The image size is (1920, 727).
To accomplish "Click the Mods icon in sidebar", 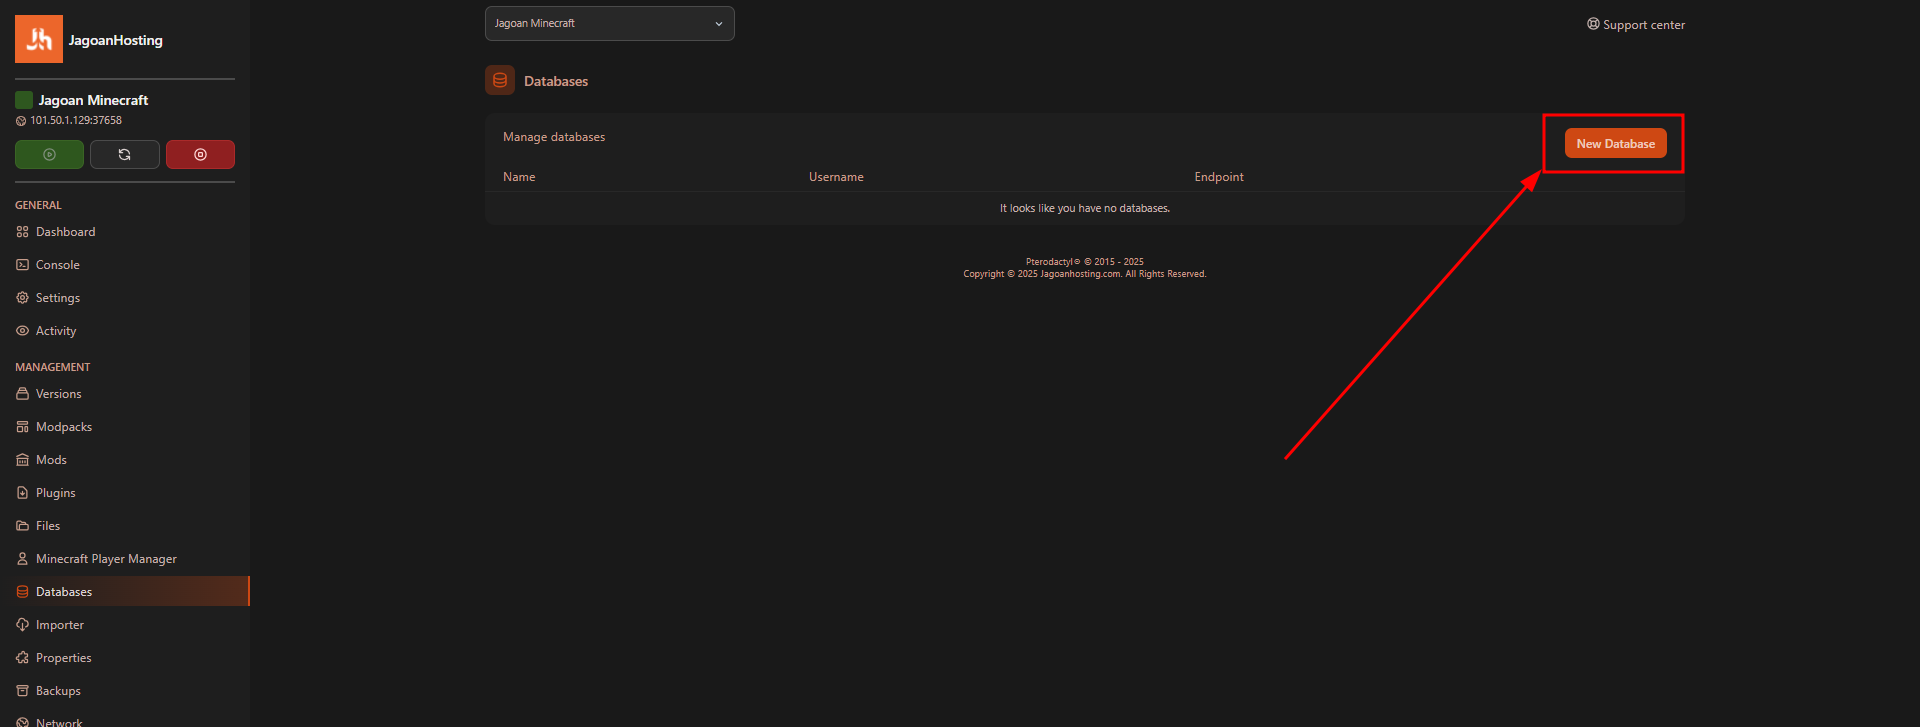I will pyautogui.click(x=22, y=460).
